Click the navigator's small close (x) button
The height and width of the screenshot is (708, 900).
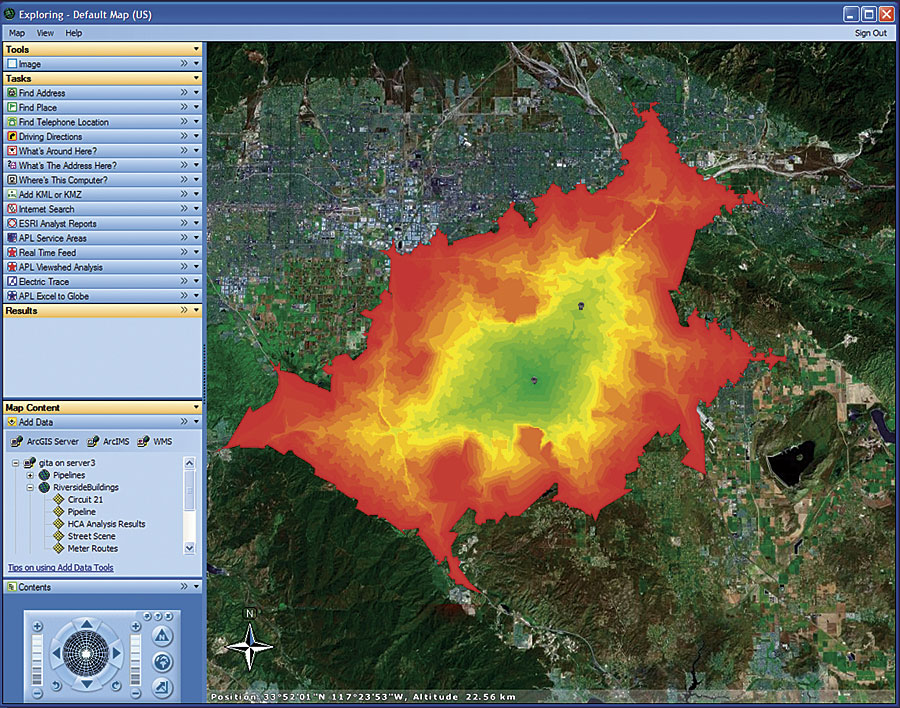click(x=169, y=616)
